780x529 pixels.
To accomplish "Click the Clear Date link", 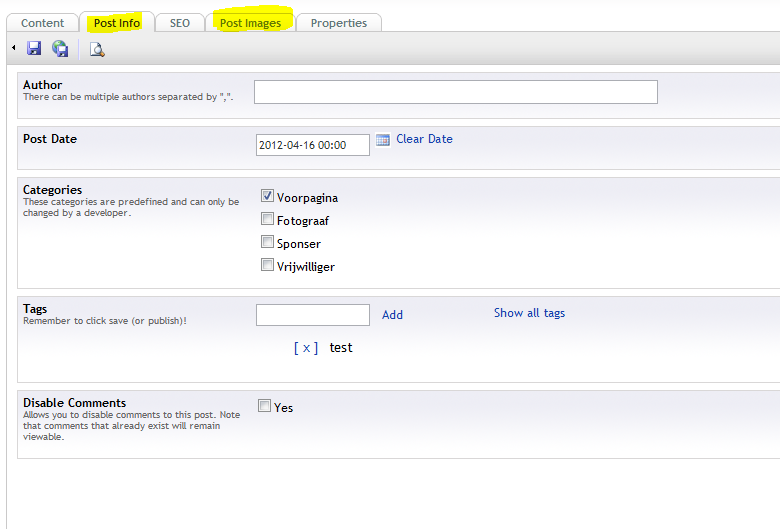I will 424,139.
